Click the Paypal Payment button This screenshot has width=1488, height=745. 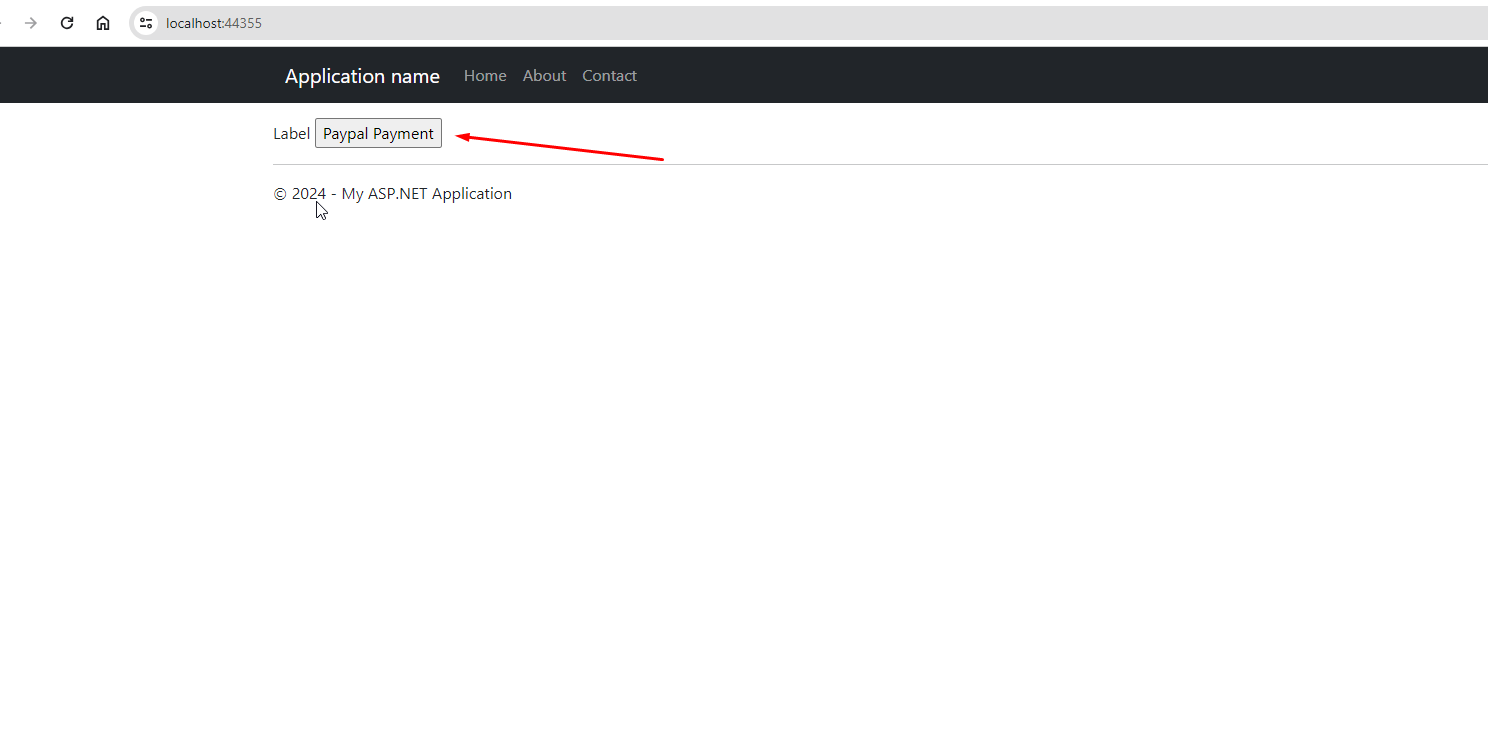(x=378, y=134)
